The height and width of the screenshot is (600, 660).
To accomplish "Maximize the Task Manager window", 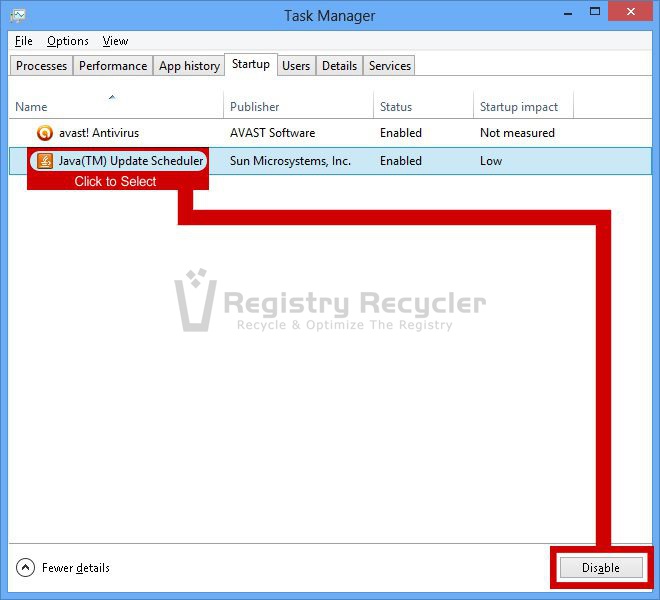I will 595,12.
